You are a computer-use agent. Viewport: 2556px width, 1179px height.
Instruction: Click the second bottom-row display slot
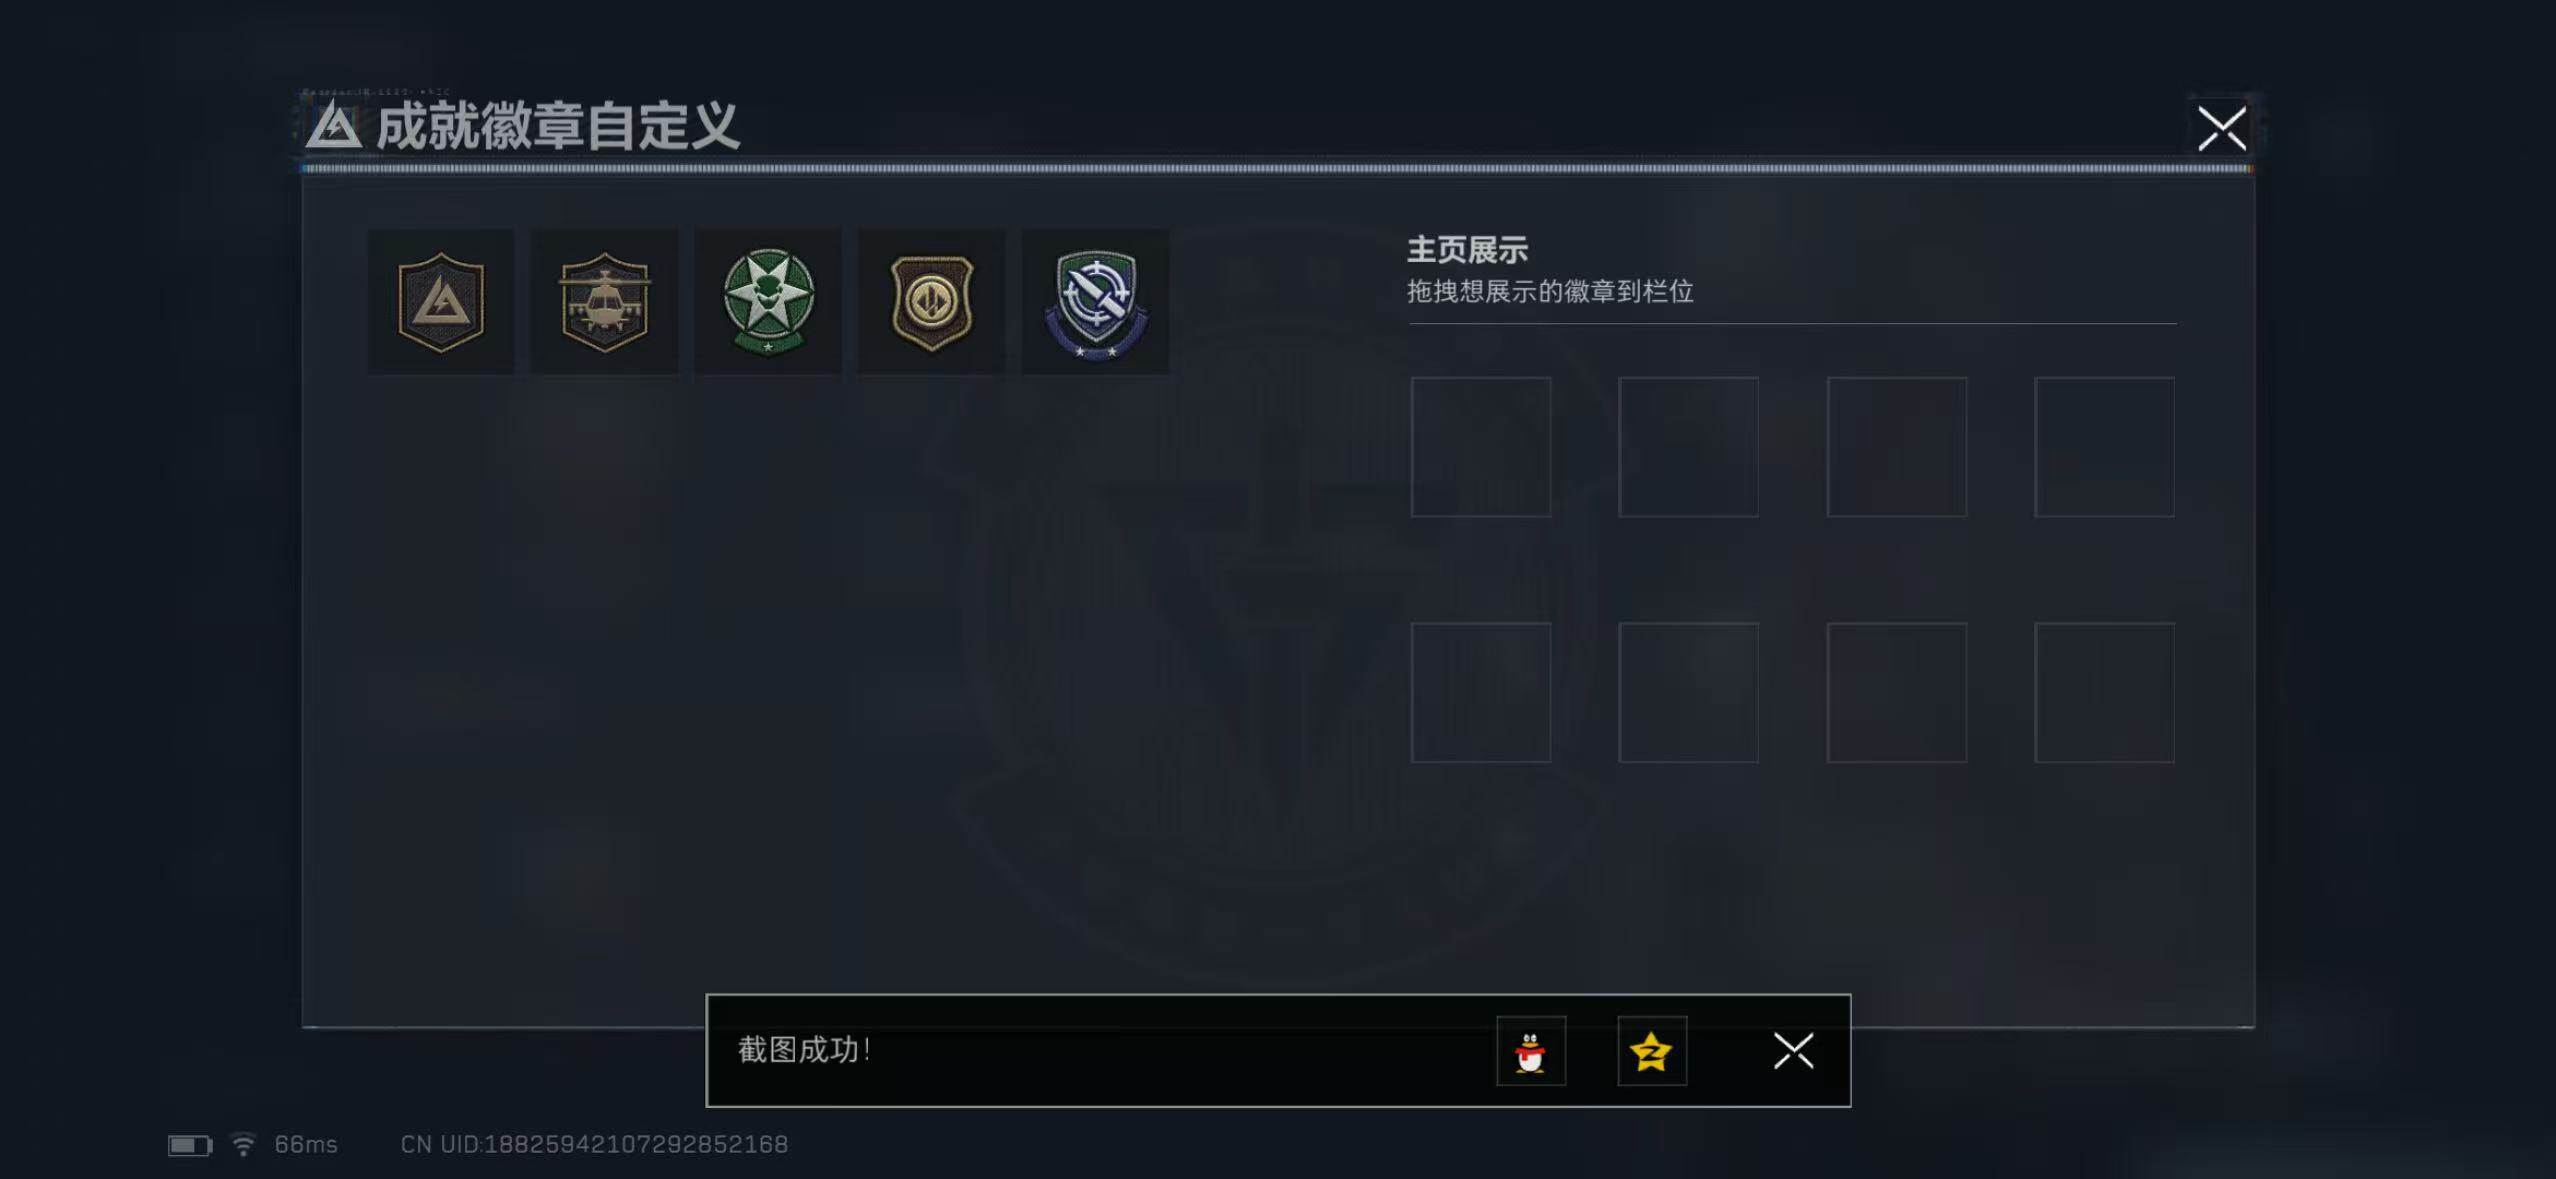pos(1689,693)
